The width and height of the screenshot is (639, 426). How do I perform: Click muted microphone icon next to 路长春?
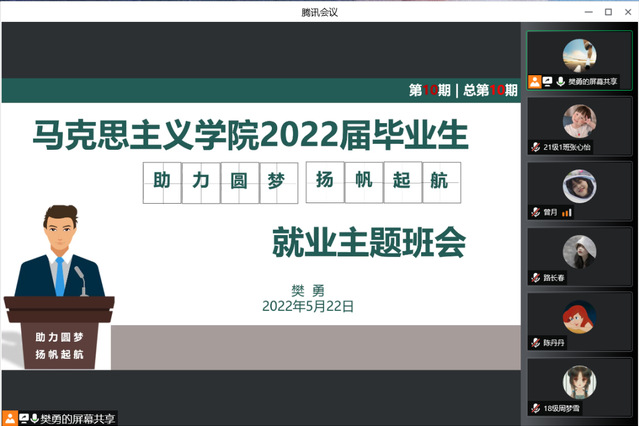[536, 278]
